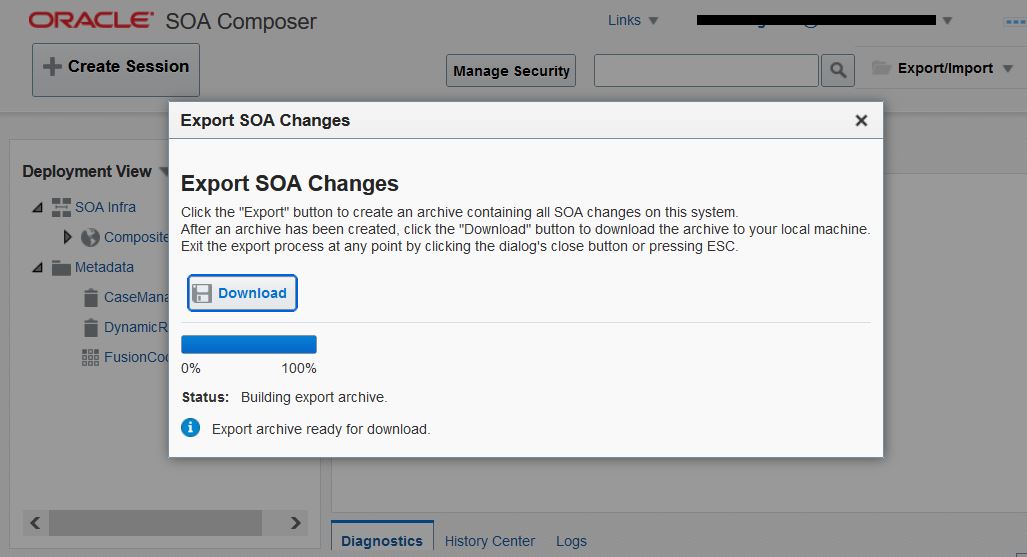Expand the Composites tree node
The height and width of the screenshot is (557, 1027).
pos(67,237)
